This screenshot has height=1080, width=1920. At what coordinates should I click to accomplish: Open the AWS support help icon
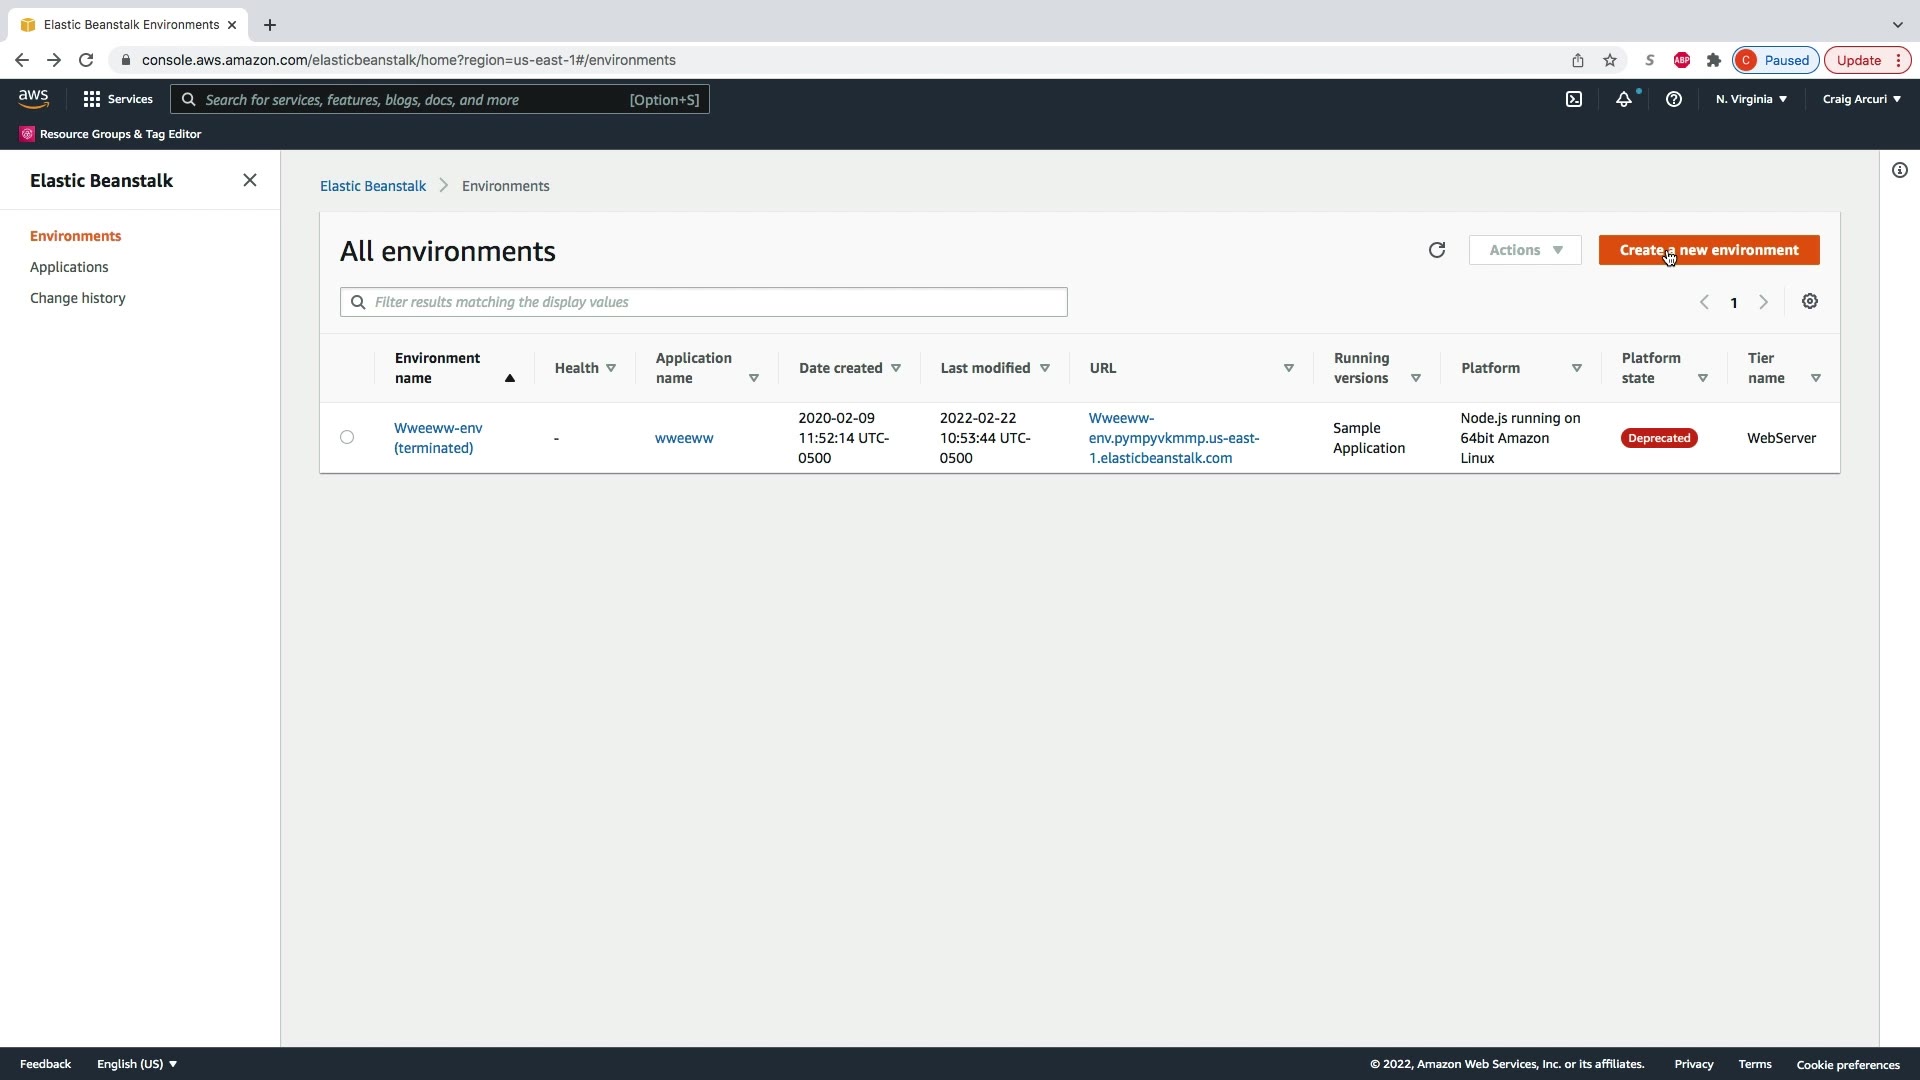coord(1673,99)
